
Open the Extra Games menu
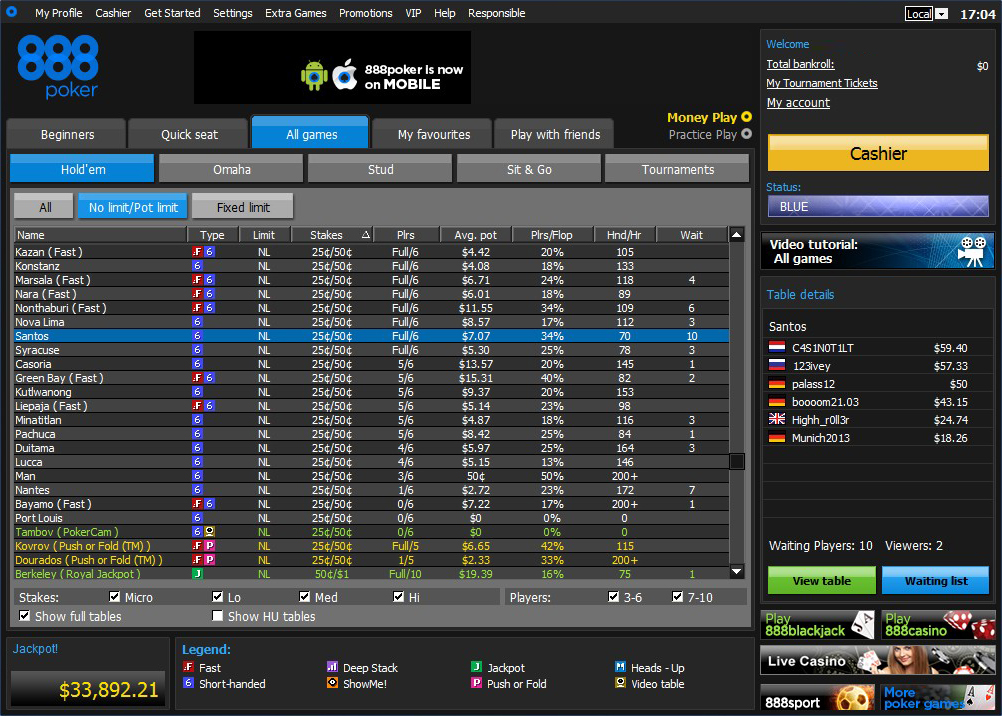[x=295, y=13]
